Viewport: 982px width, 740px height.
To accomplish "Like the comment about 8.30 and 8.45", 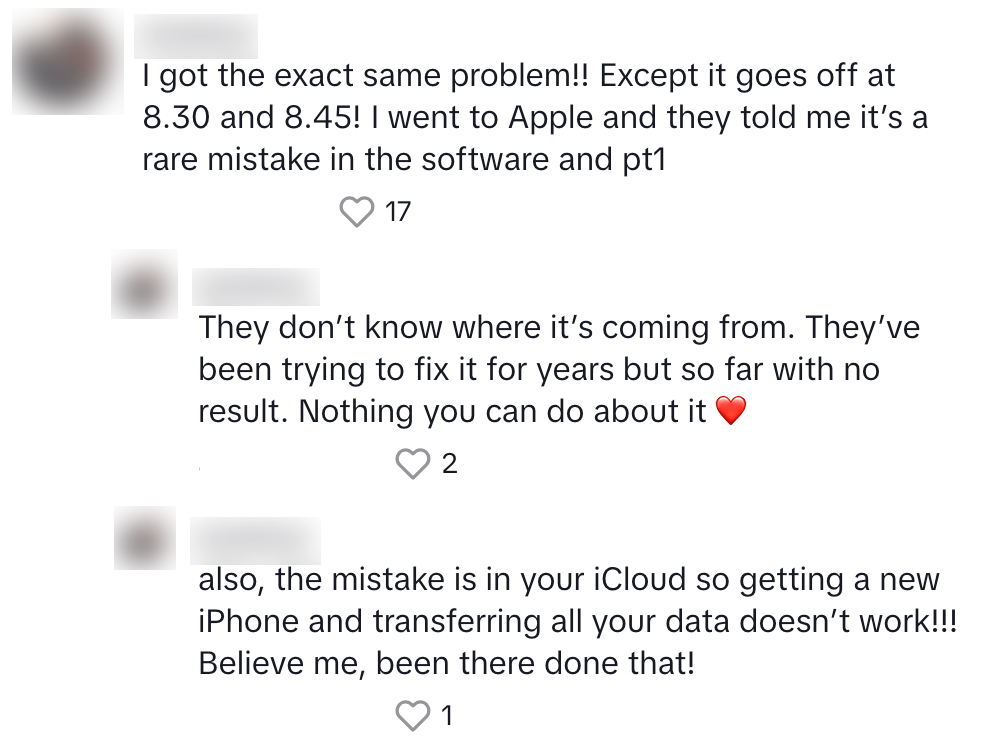I will click(357, 212).
